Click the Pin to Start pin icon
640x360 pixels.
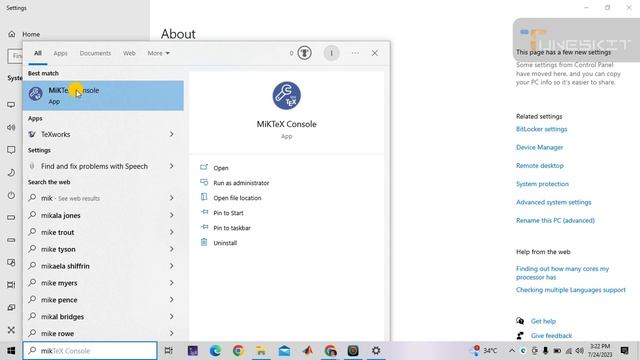pyautogui.click(x=204, y=212)
